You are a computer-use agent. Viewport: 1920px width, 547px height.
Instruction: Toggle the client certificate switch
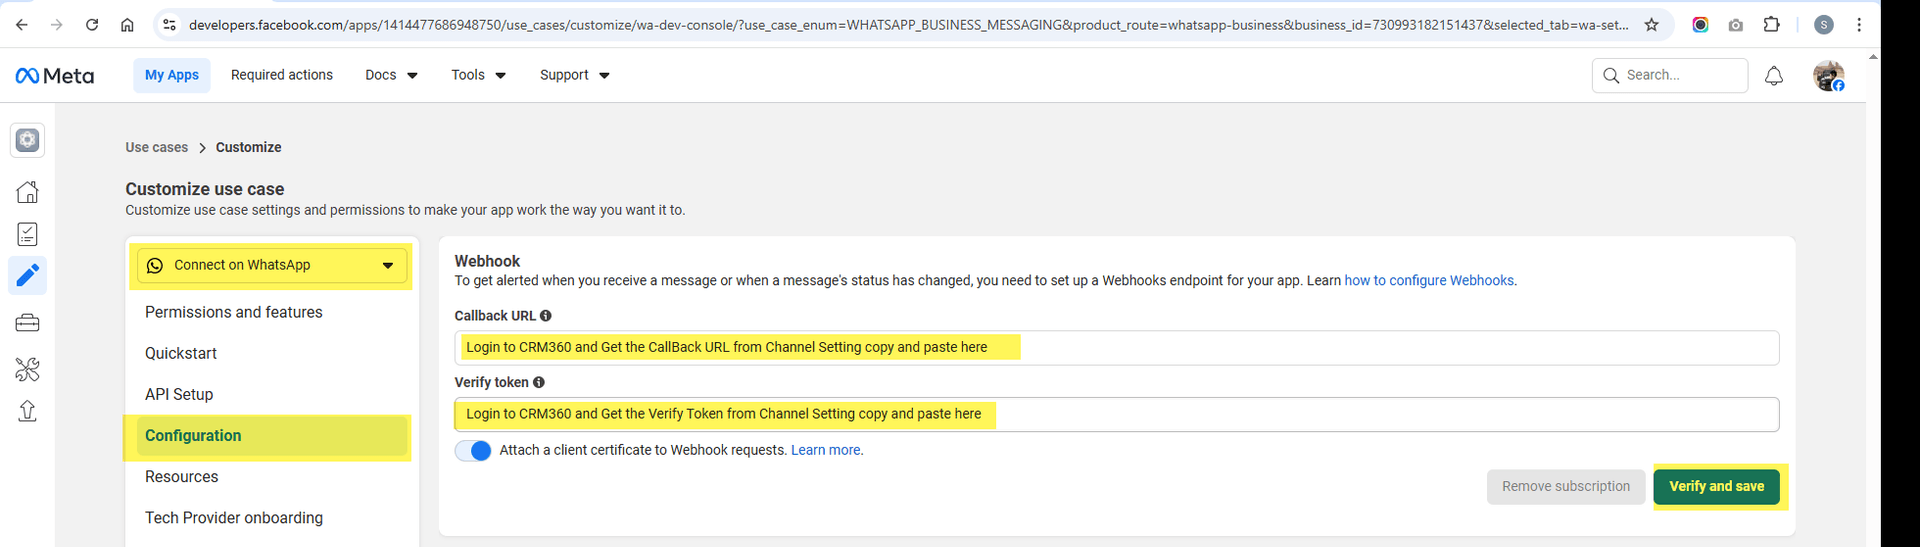click(473, 451)
